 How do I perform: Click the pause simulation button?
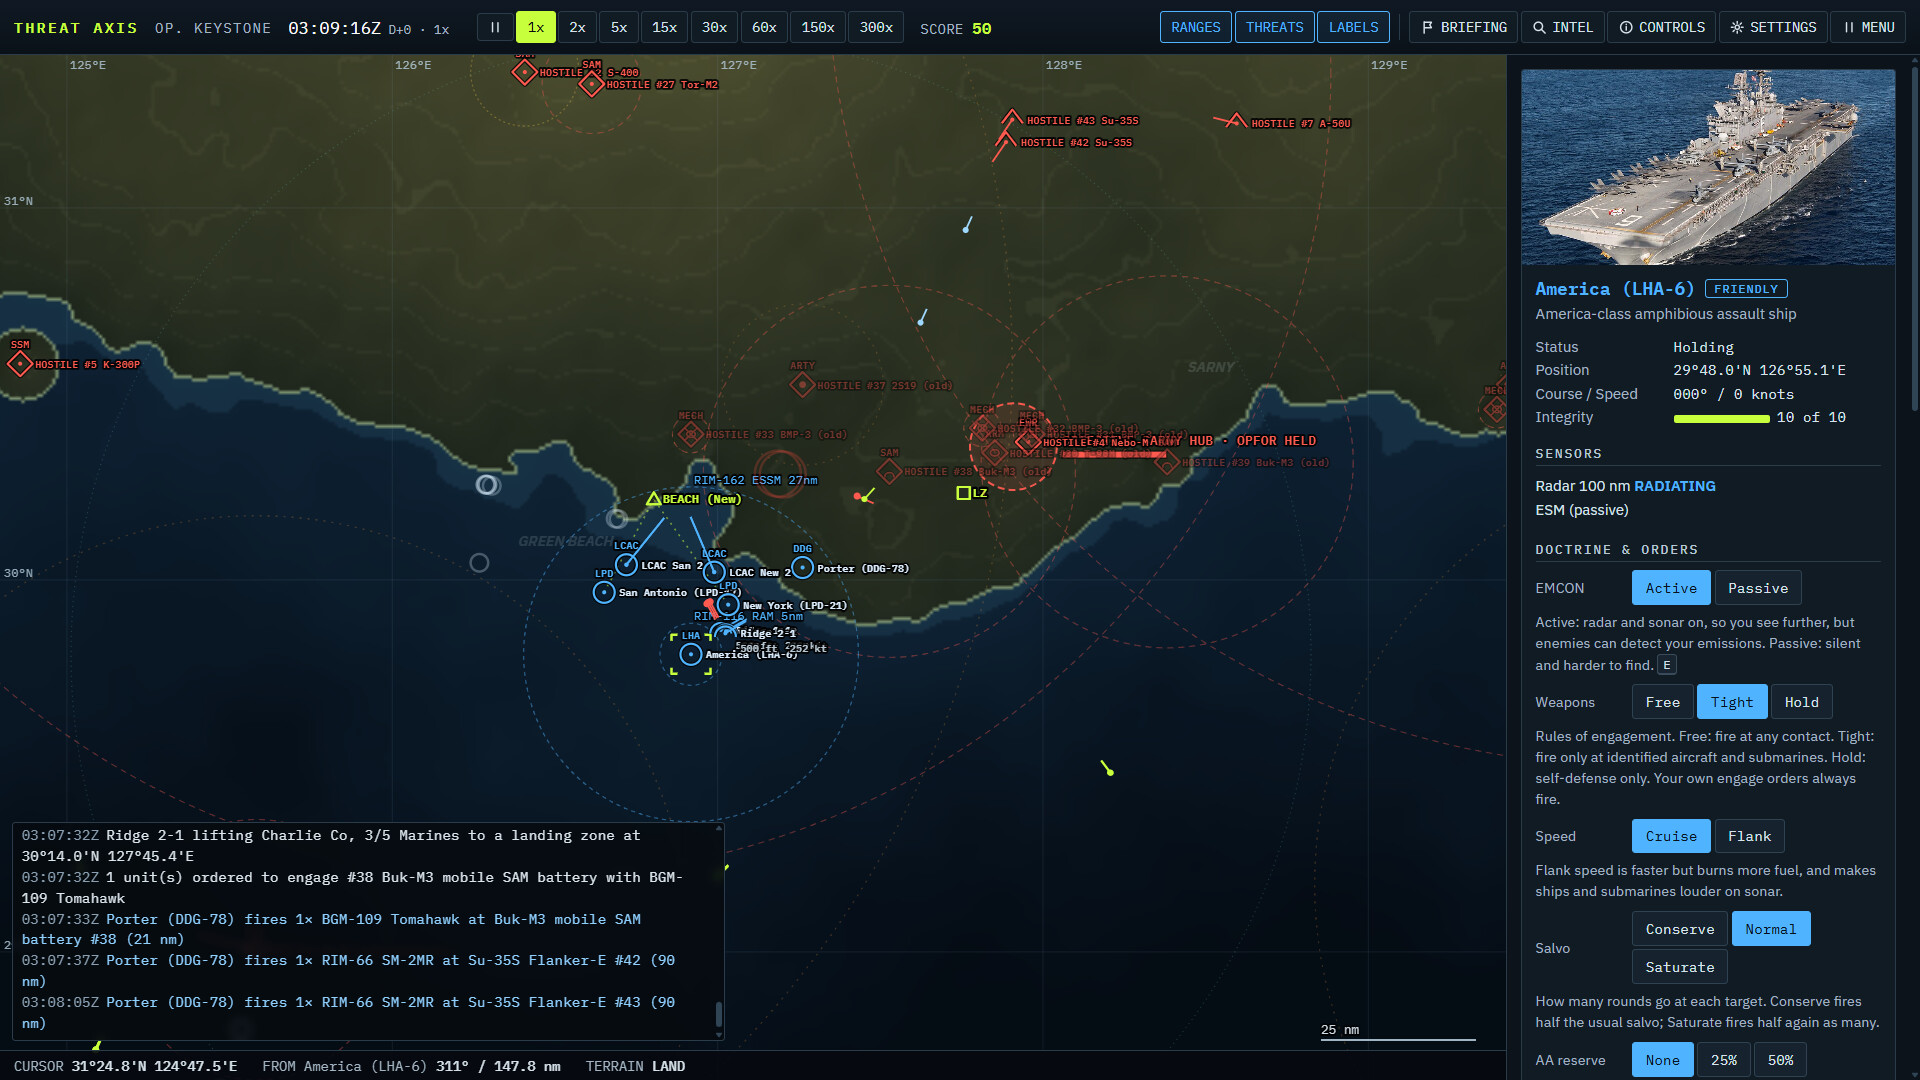[x=495, y=28]
